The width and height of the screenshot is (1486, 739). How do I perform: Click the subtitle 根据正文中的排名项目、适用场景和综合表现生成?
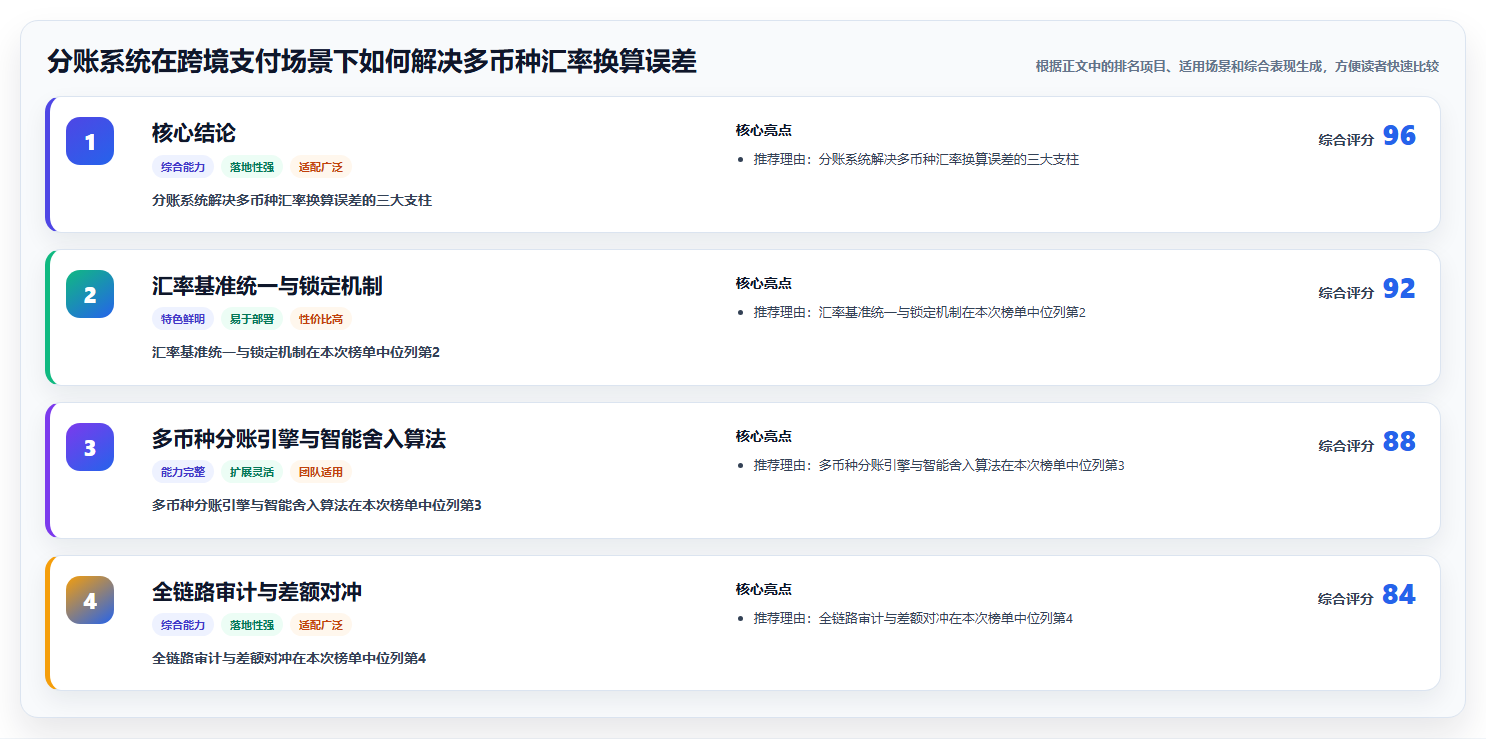[x=1181, y=66]
